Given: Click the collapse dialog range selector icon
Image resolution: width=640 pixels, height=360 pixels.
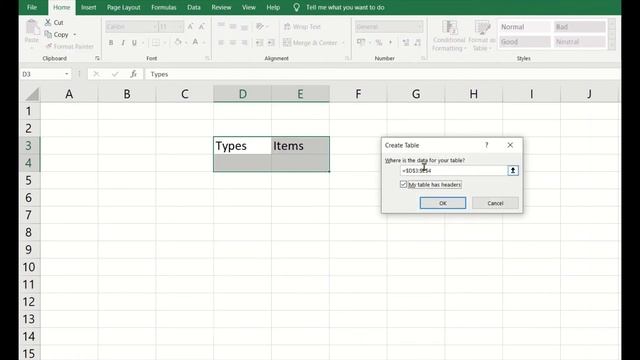Looking at the screenshot, I should click(x=513, y=171).
